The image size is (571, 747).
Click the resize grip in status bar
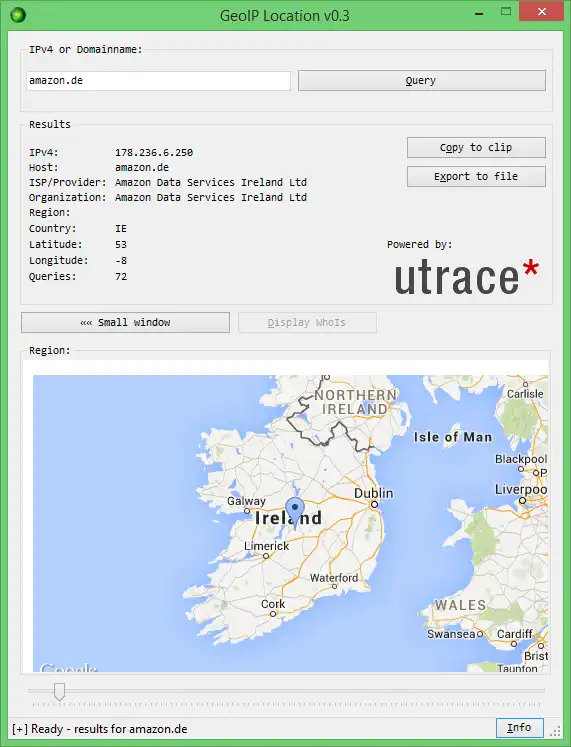pyautogui.click(x=556, y=731)
